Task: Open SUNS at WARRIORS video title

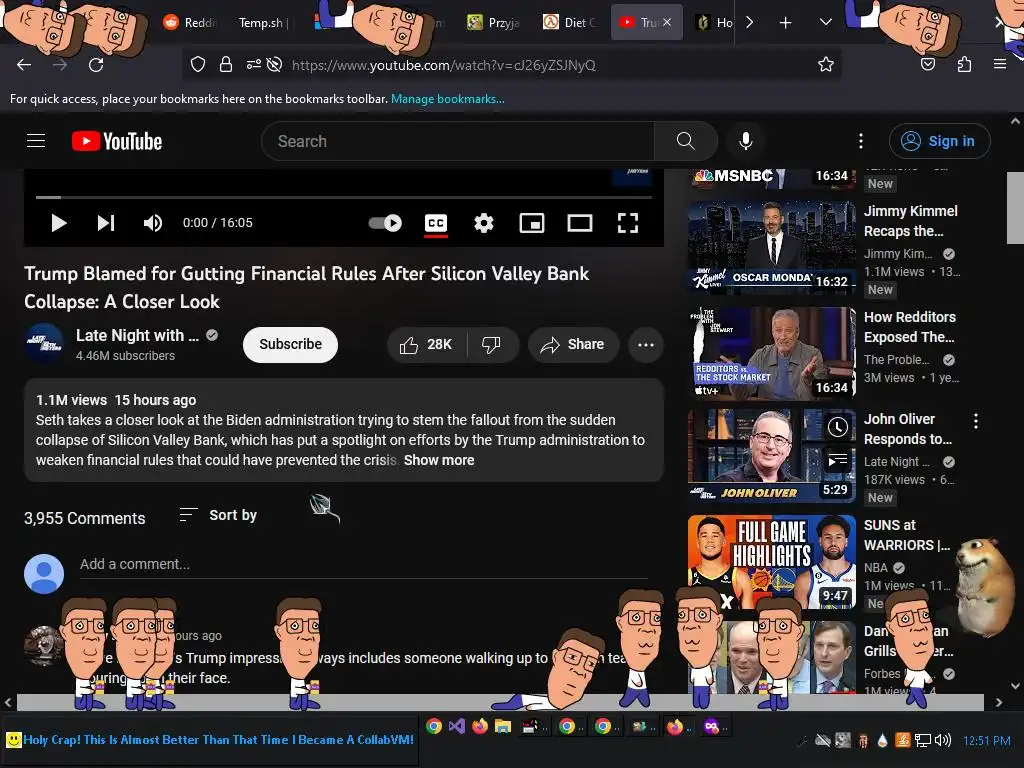Action: point(907,535)
